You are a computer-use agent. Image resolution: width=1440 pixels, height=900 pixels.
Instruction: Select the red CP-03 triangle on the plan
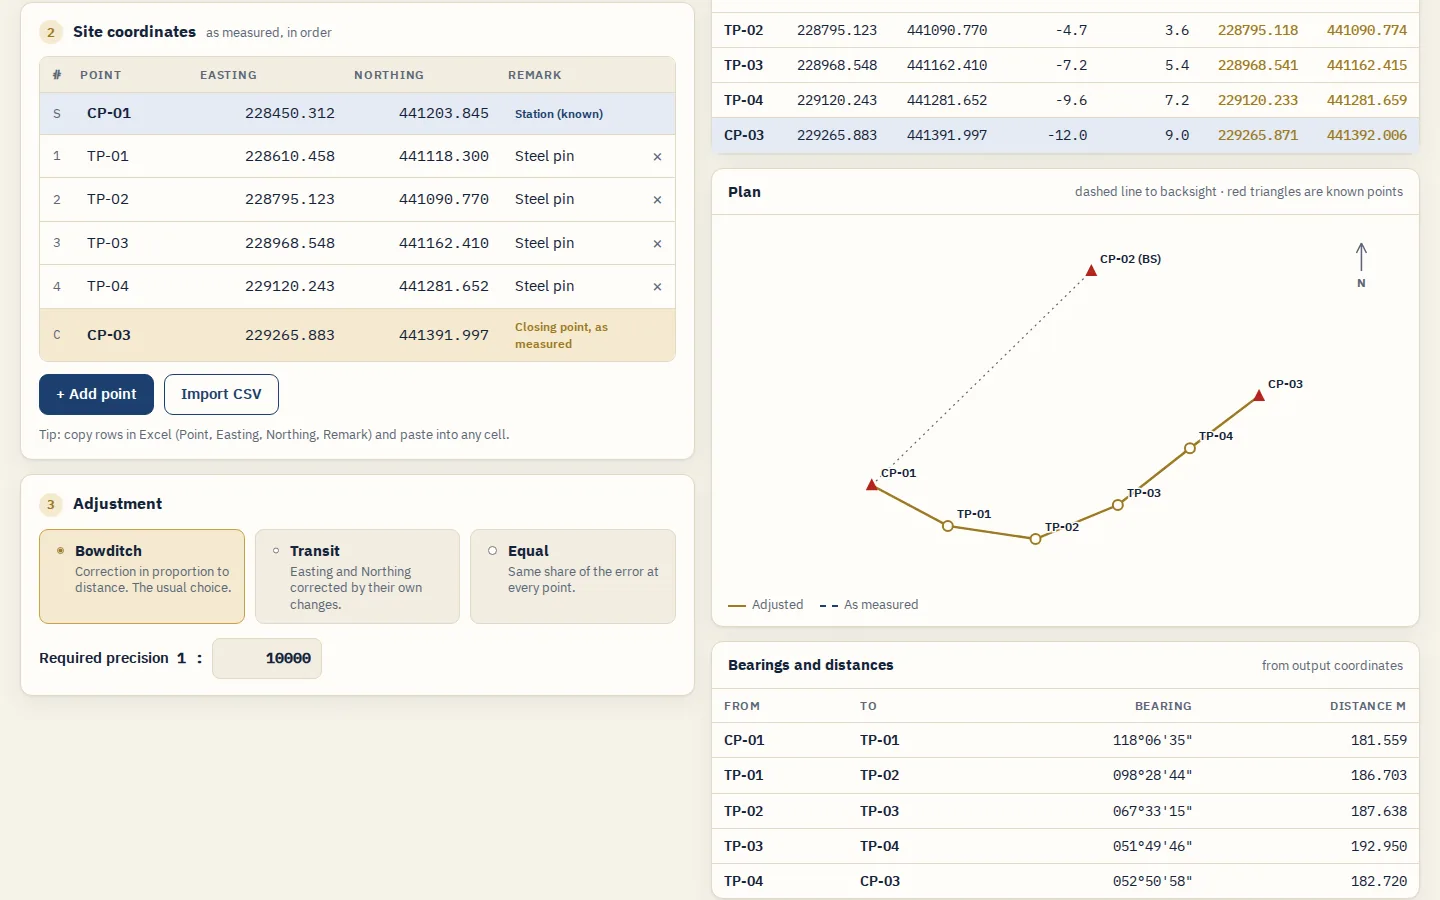click(1259, 396)
